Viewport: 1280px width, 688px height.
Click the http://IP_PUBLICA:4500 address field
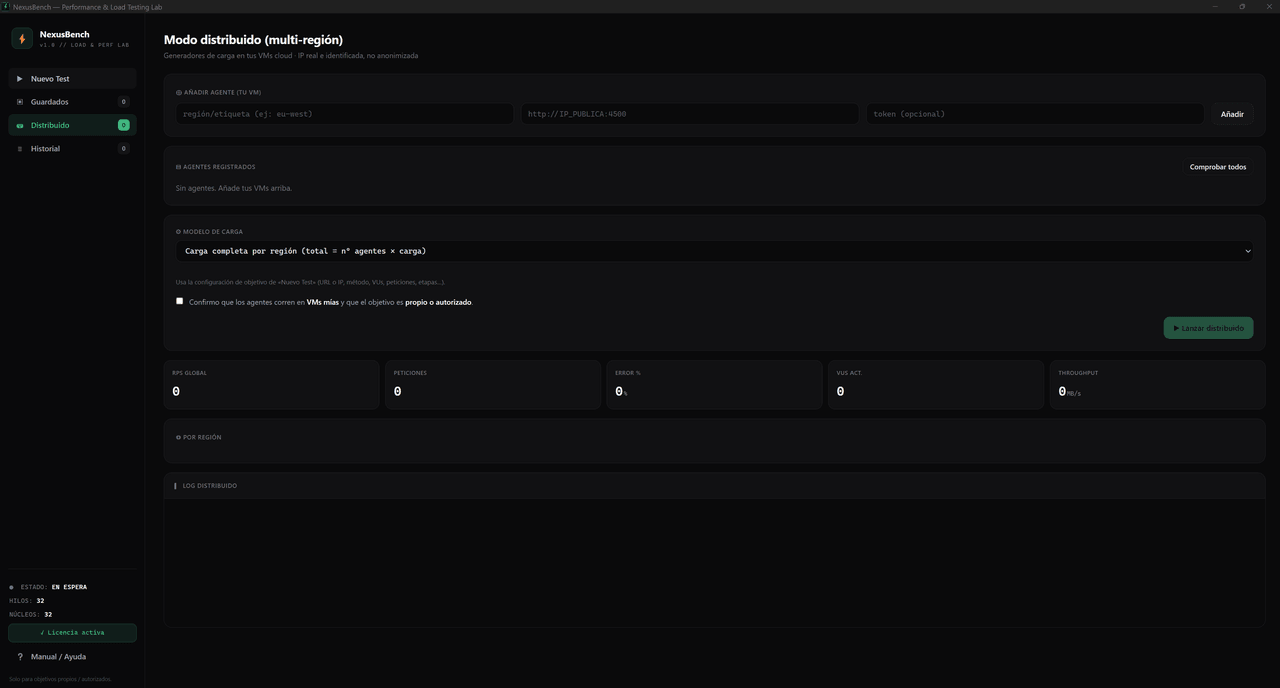click(690, 114)
